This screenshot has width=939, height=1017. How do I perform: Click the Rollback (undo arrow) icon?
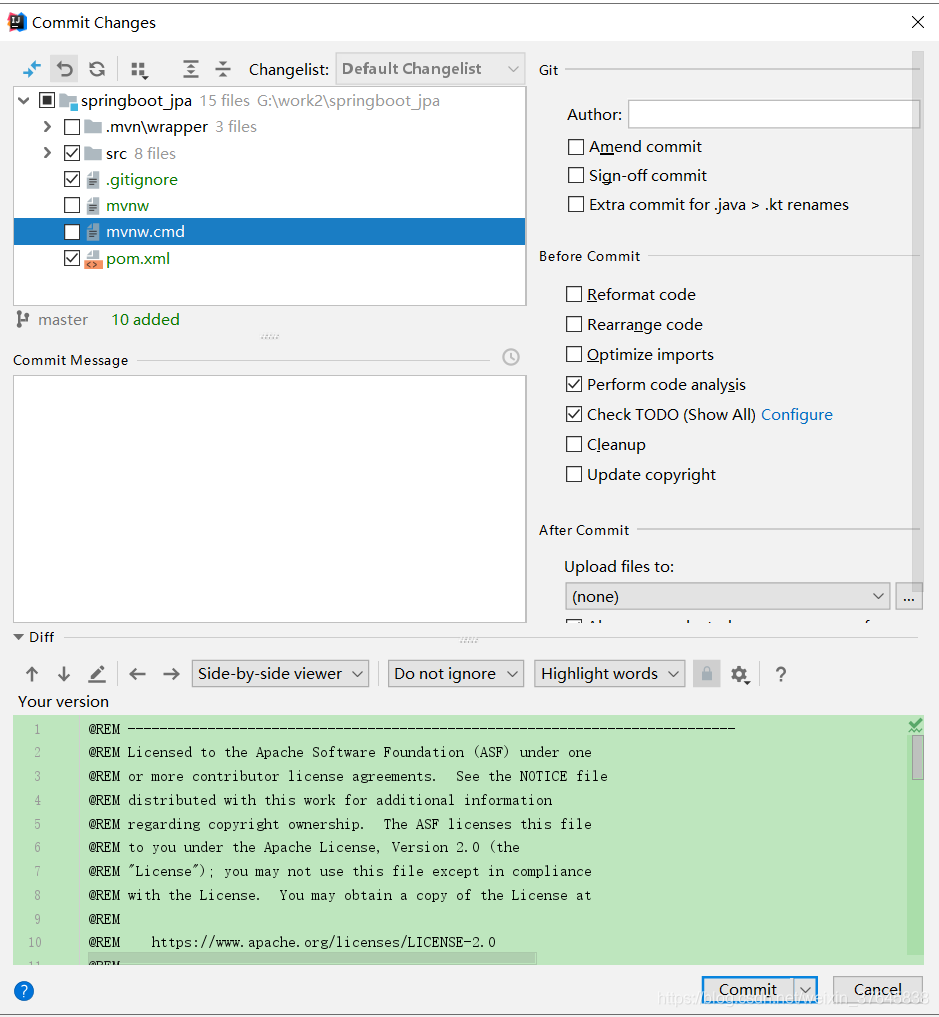[x=64, y=69]
